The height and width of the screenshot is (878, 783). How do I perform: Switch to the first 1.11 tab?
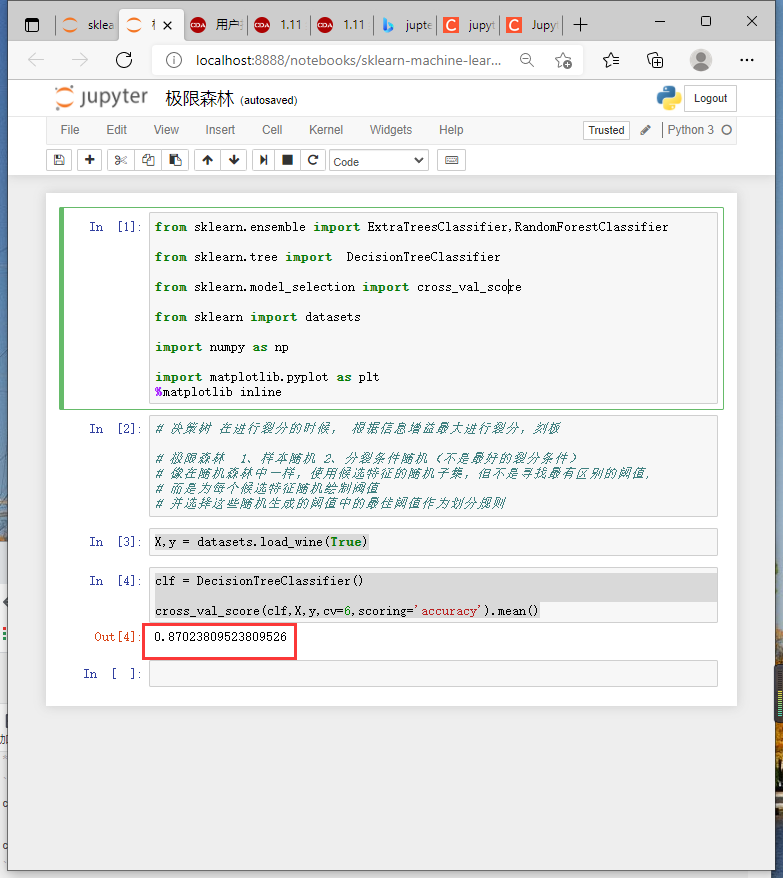279,25
